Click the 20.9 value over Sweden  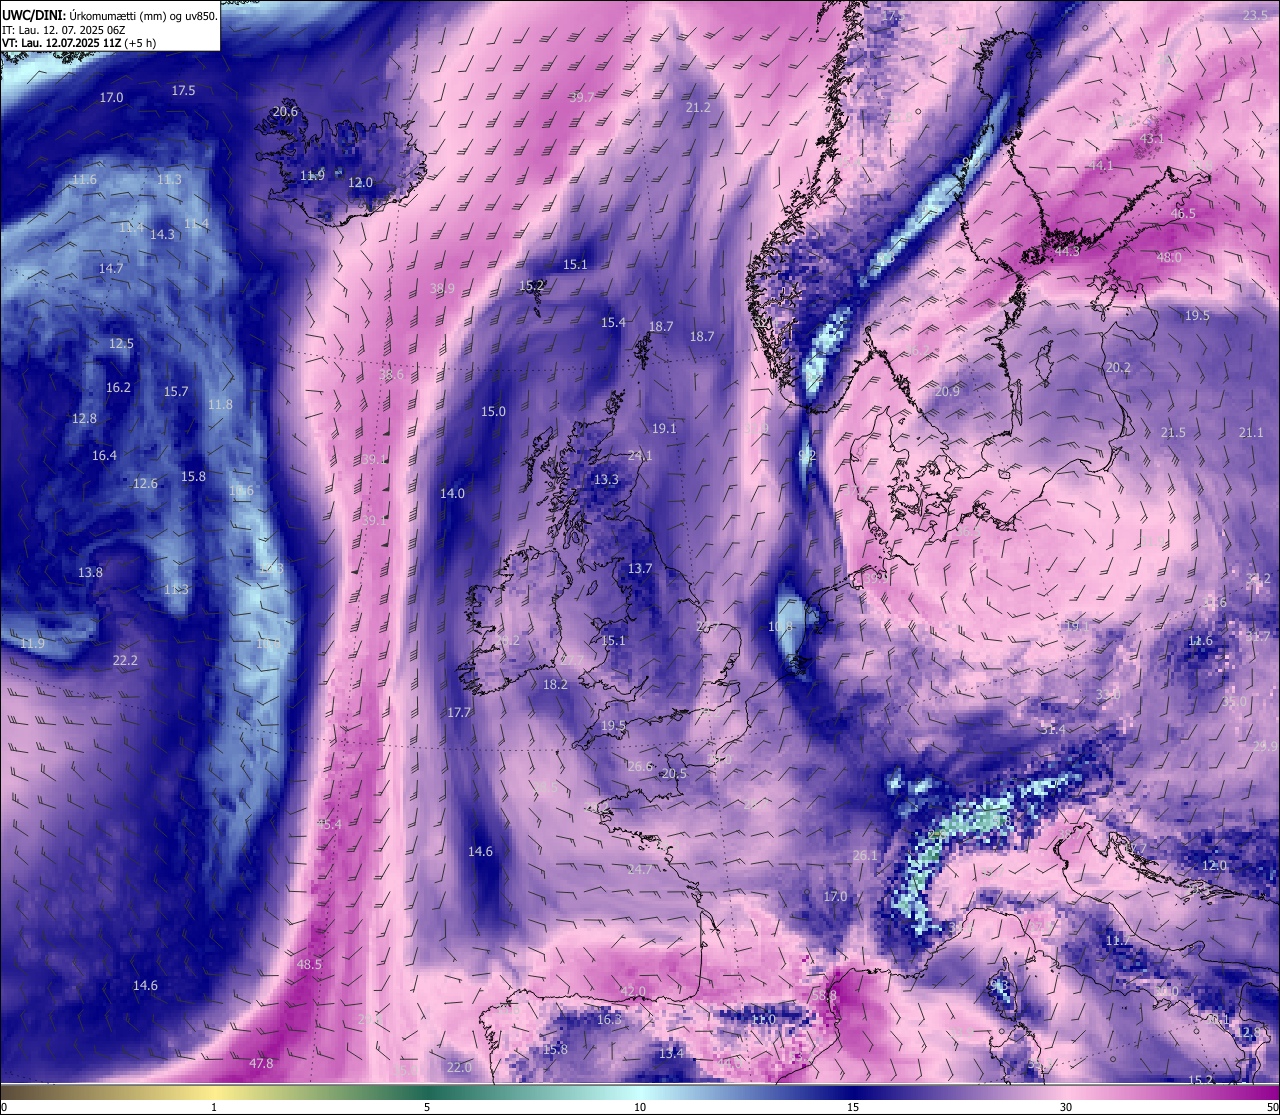click(947, 392)
